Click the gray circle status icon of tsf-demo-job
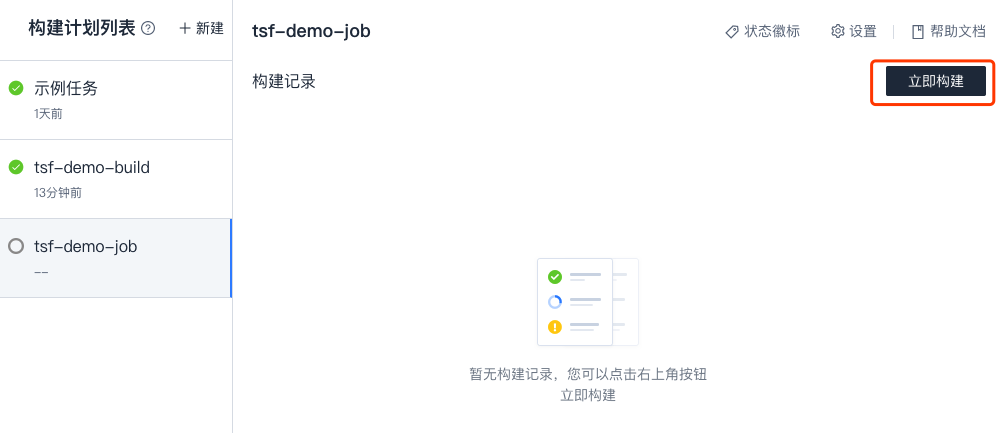This screenshot has width=1001, height=433. tap(16, 246)
